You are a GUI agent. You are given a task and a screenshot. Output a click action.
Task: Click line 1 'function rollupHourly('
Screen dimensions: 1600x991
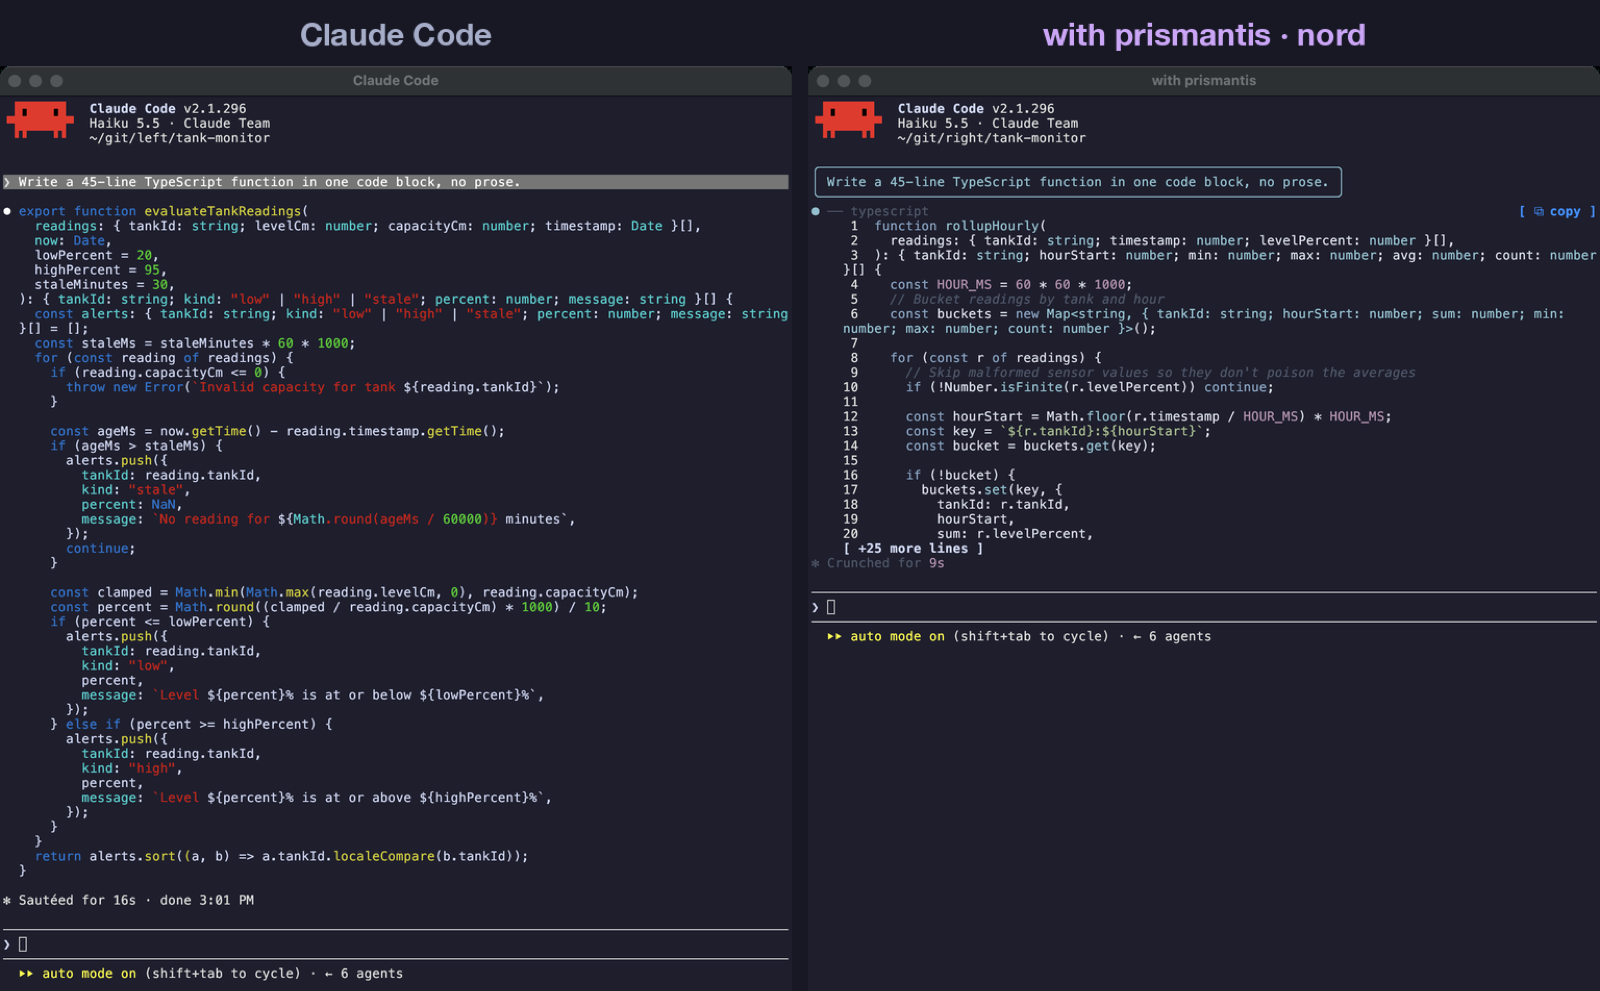[x=960, y=226]
